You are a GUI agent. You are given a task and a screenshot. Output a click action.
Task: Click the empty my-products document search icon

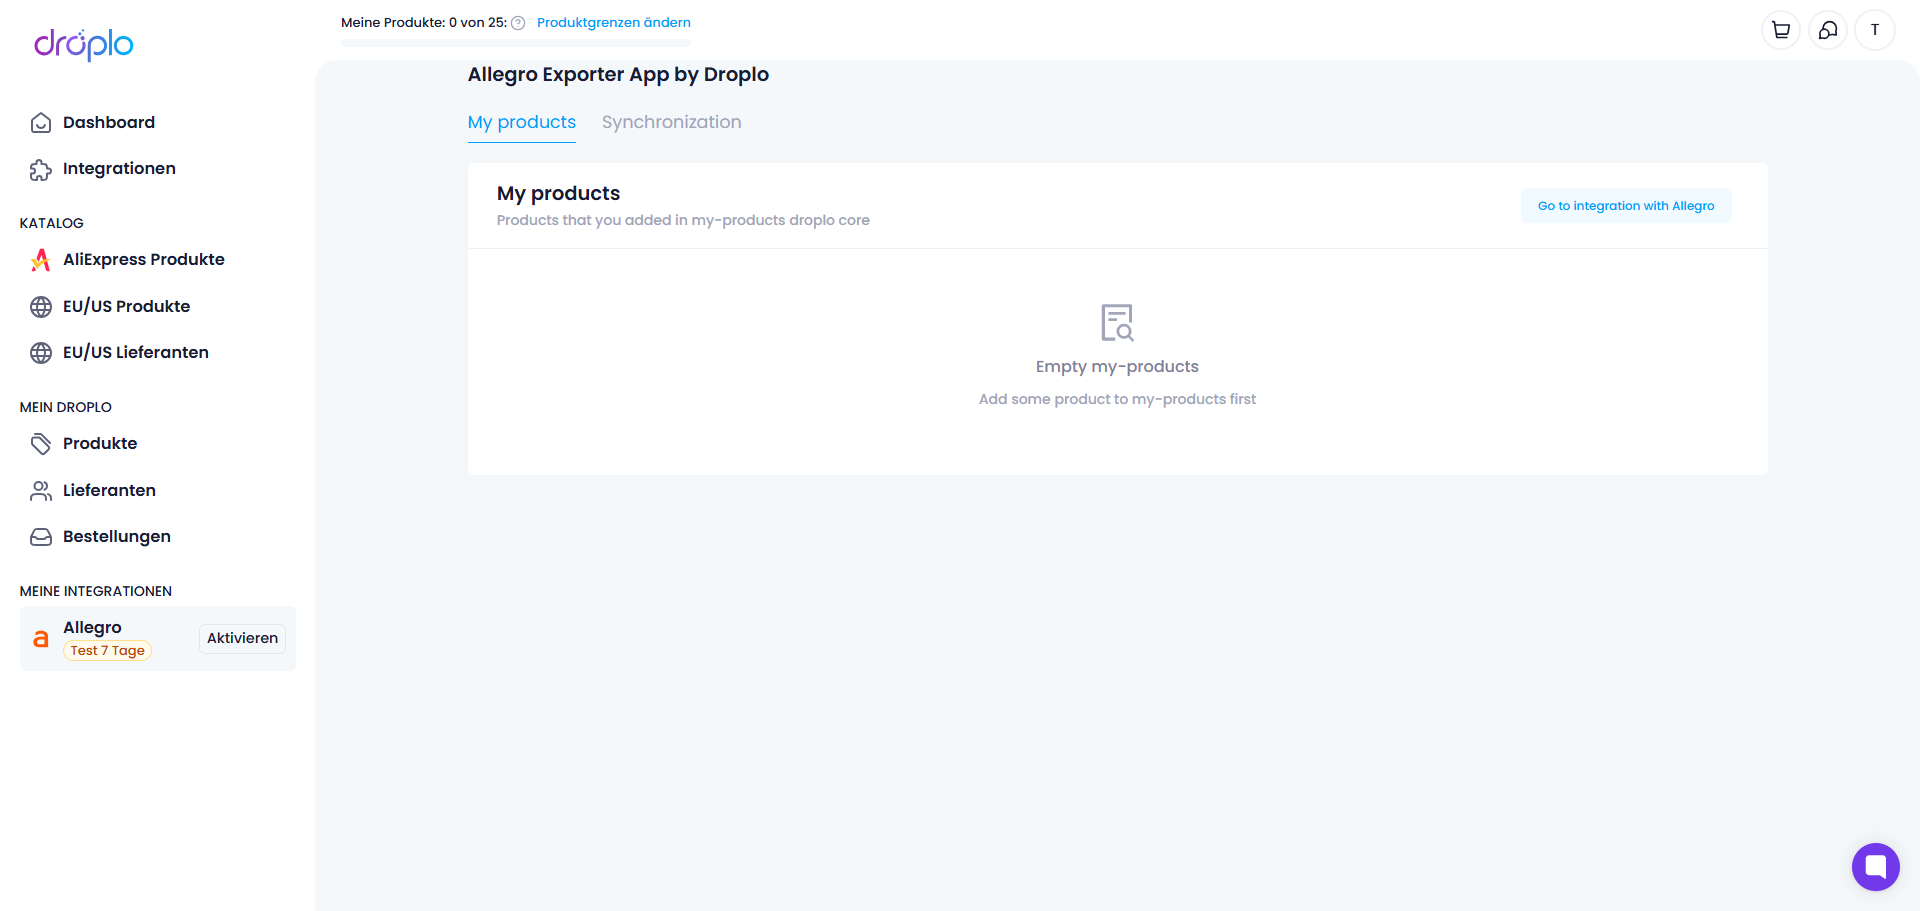1117,323
